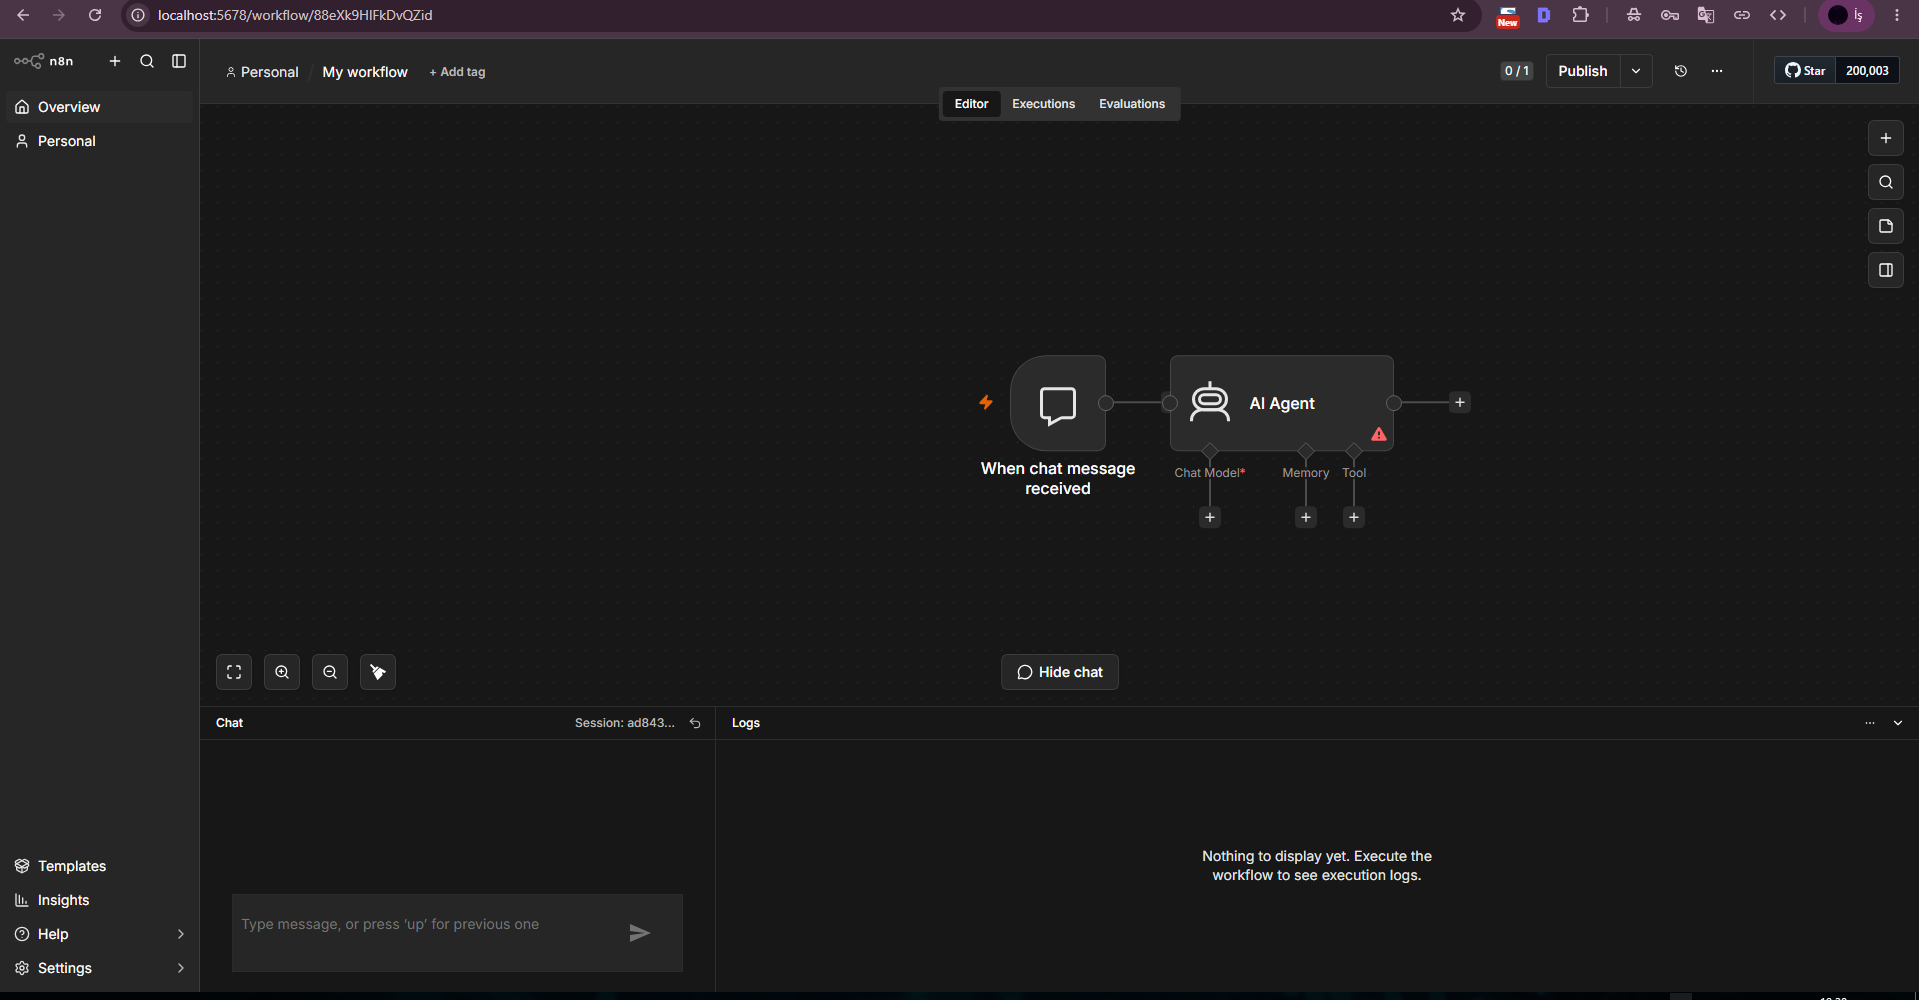Click the zoom out icon
Viewport: 1919px width, 1000px height.
(330, 672)
